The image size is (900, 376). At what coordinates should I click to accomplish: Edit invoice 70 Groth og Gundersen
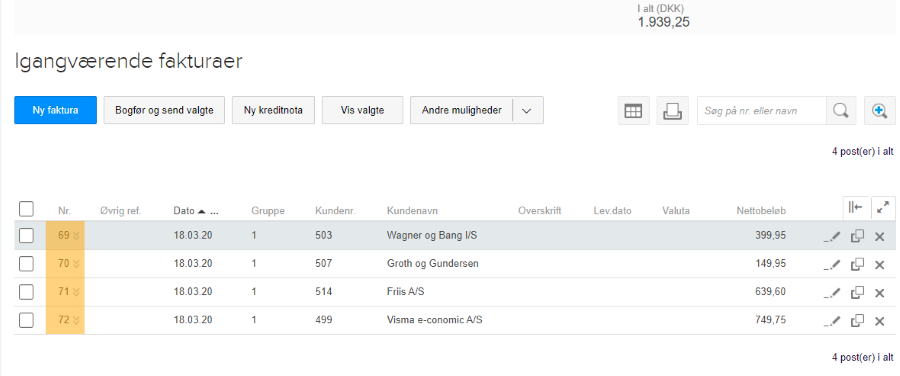(x=832, y=265)
